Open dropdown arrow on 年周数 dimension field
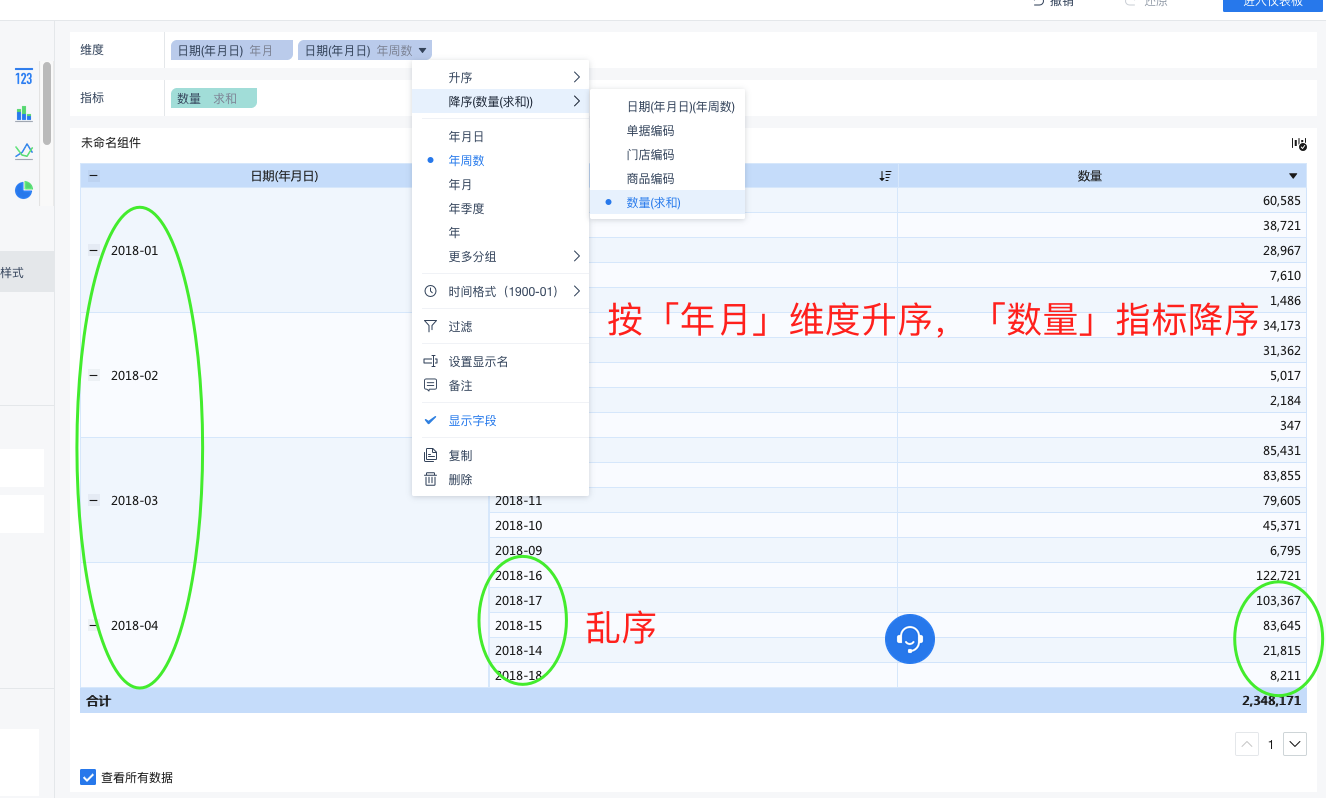This screenshot has height=798, width=1326. click(423, 50)
